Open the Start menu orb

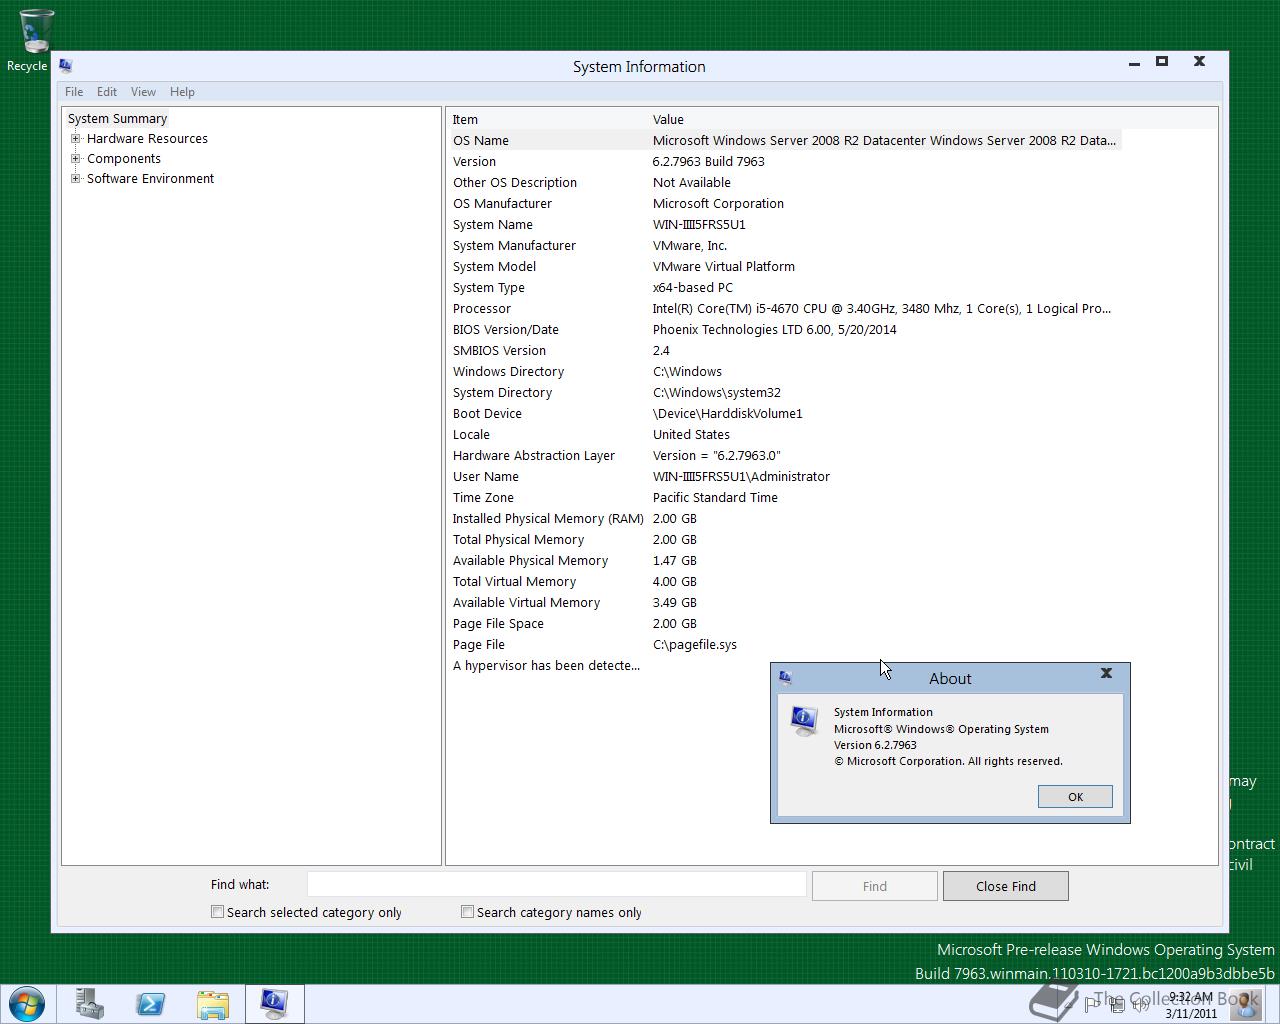(26, 1003)
